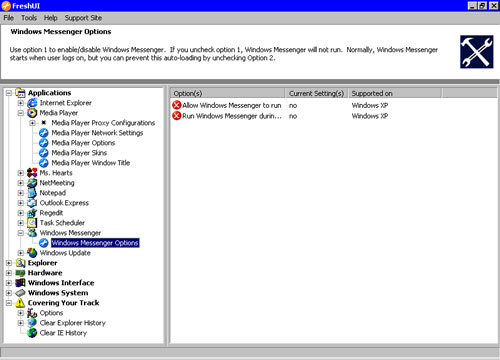Toggle the Allow Windows Messenger to run red X
The image size is (500, 360).
(x=177, y=105)
